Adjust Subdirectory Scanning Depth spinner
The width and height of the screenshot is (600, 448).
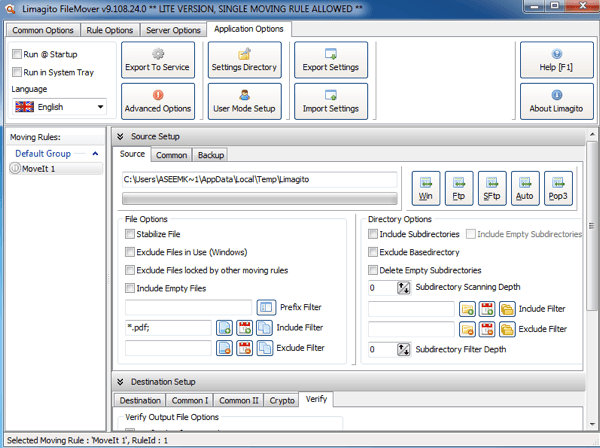coord(404,288)
